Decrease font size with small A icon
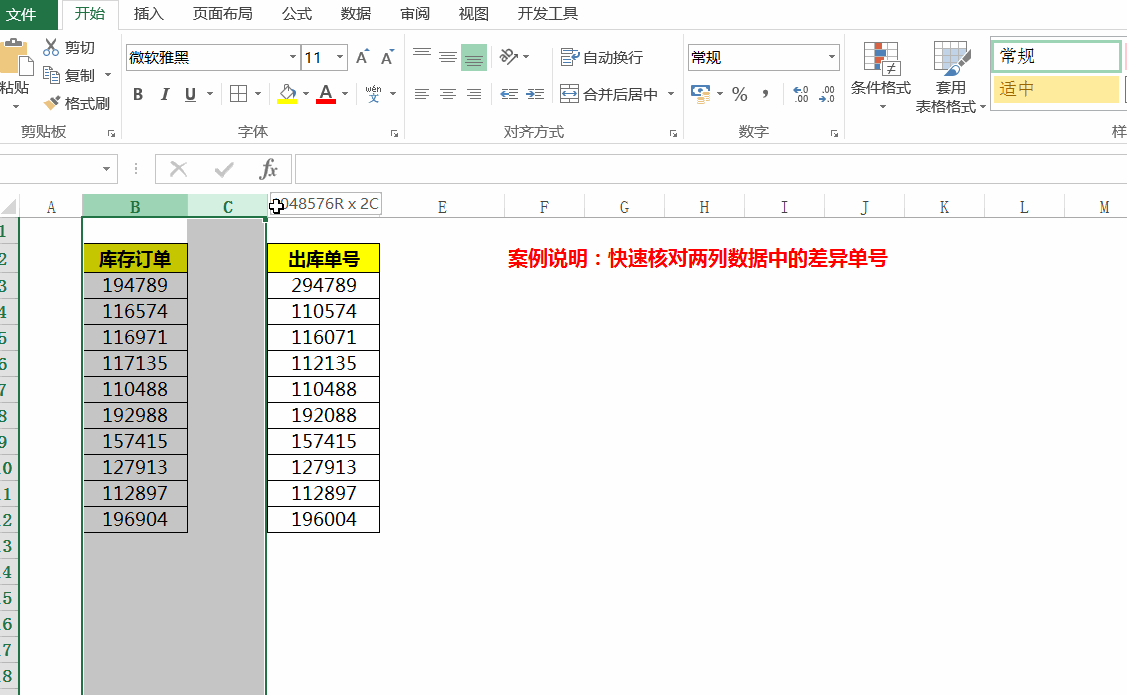The image size is (1127, 695). pyautogui.click(x=387, y=57)
